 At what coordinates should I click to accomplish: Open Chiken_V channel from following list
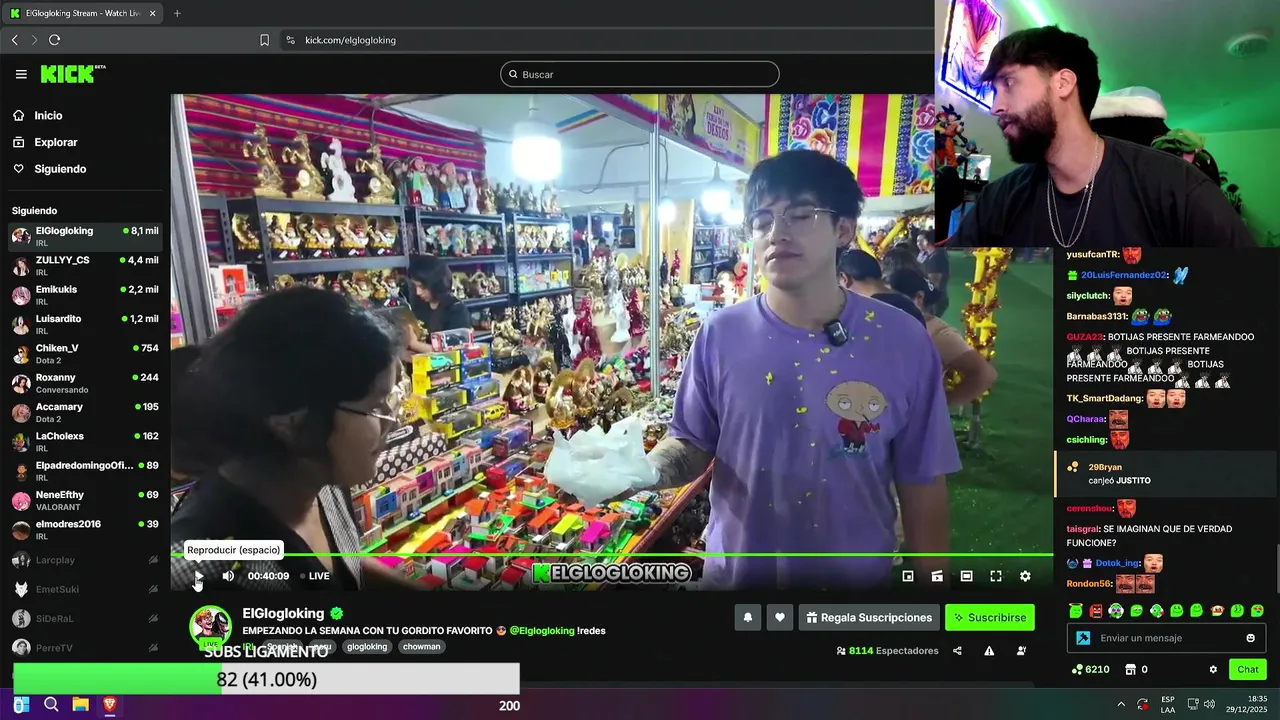[x=85, y=353]
